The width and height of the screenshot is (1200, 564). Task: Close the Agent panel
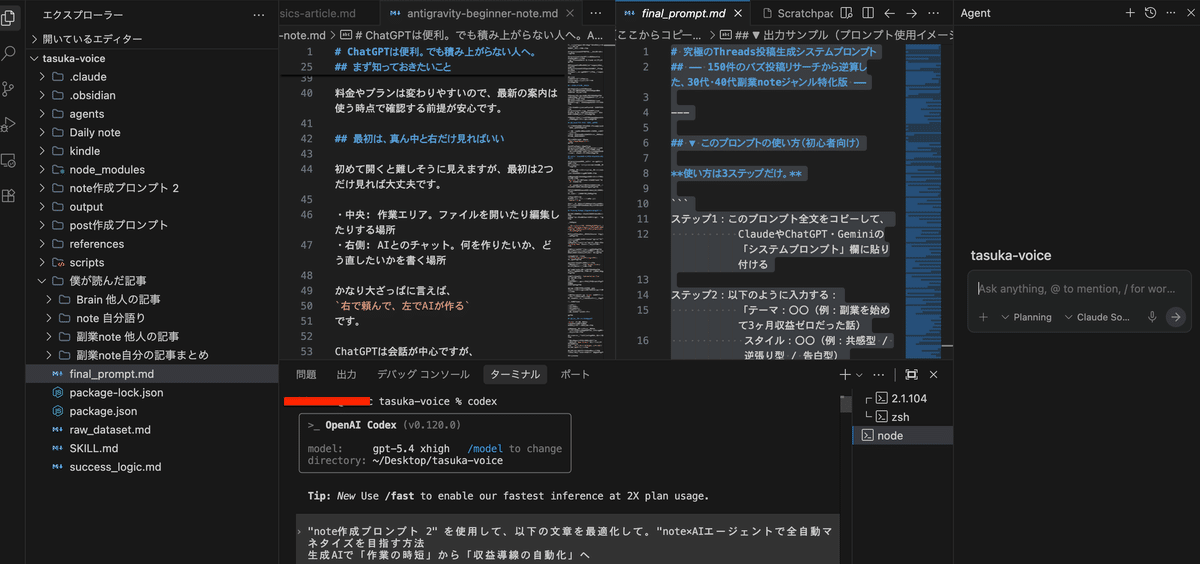coord(1190,13)
